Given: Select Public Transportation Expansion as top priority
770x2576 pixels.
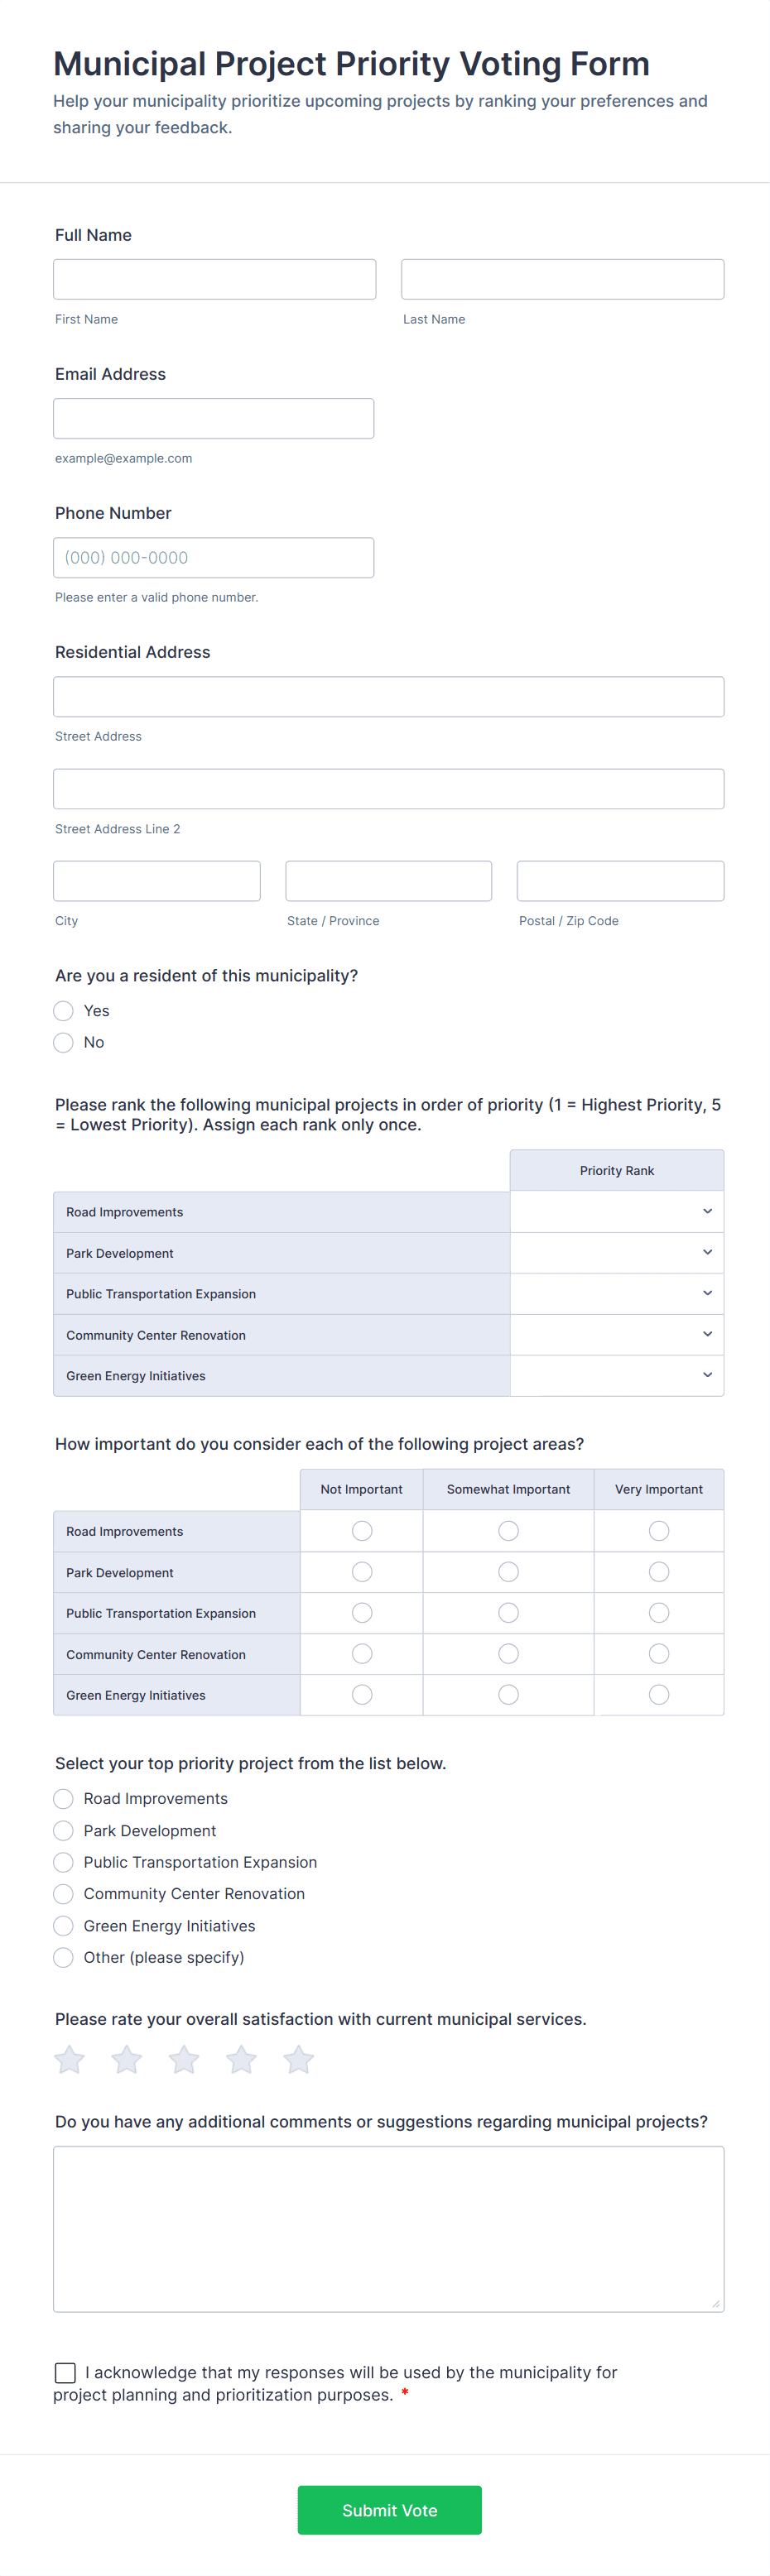Looking at the screenshot, I should click(63, 1862).
